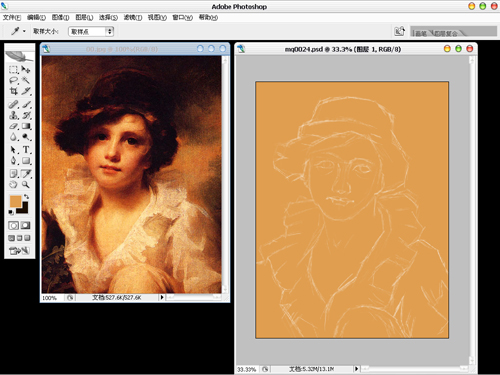This screenshot has width=500, height=375.
Task: Open the Eyedropper tool preset picker arrow
Action: pos(24,31)
